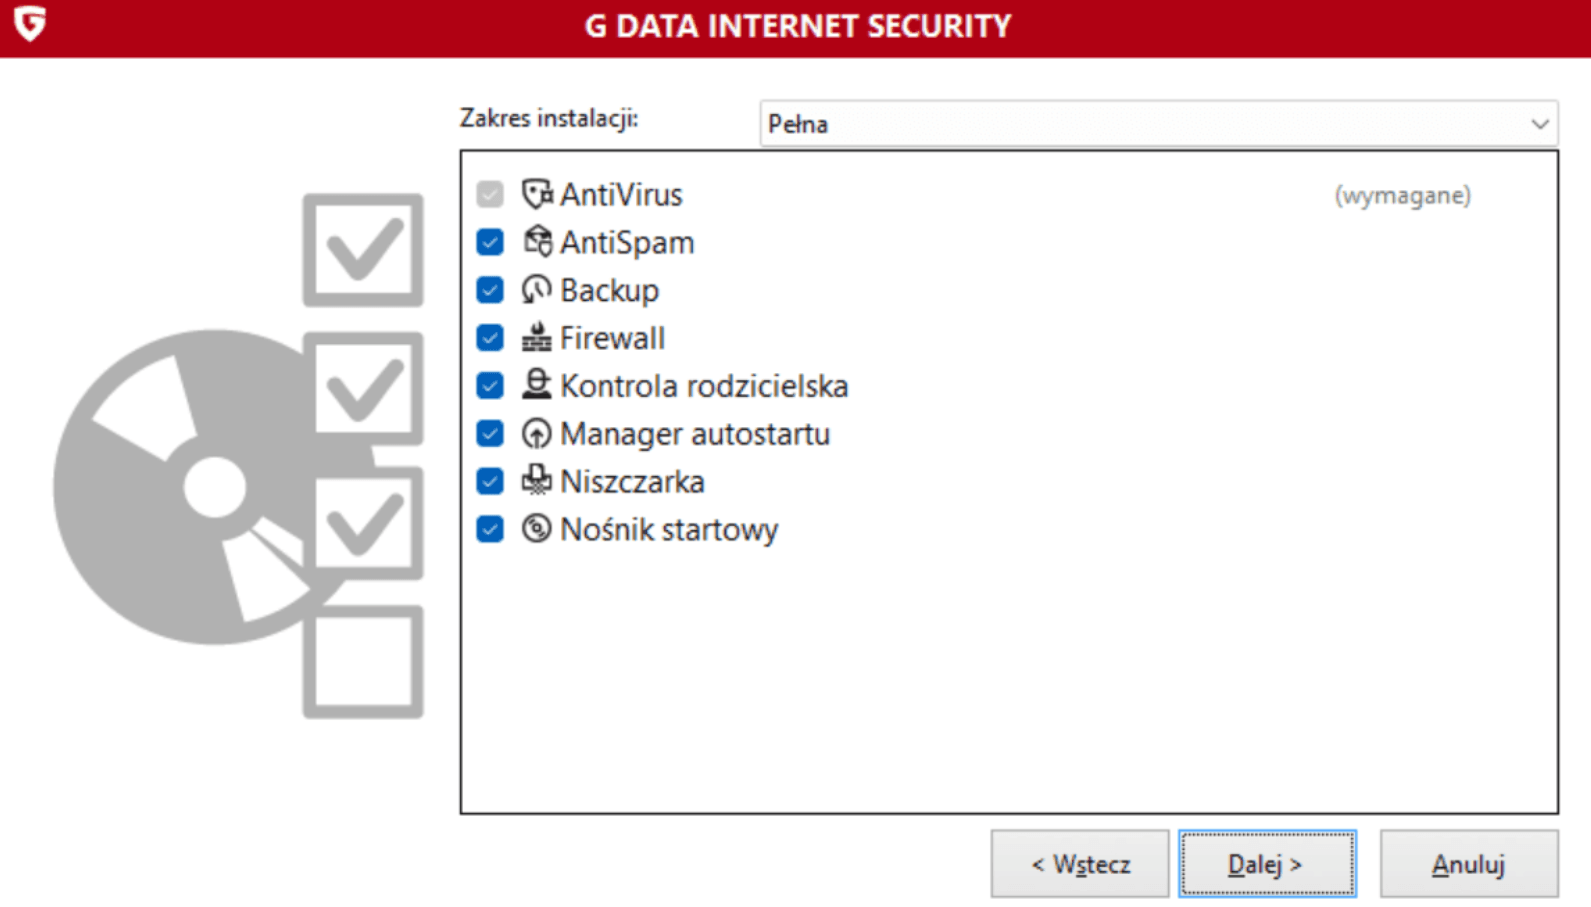
Task: Go back with the Wstecz button
Action: 1080,864
